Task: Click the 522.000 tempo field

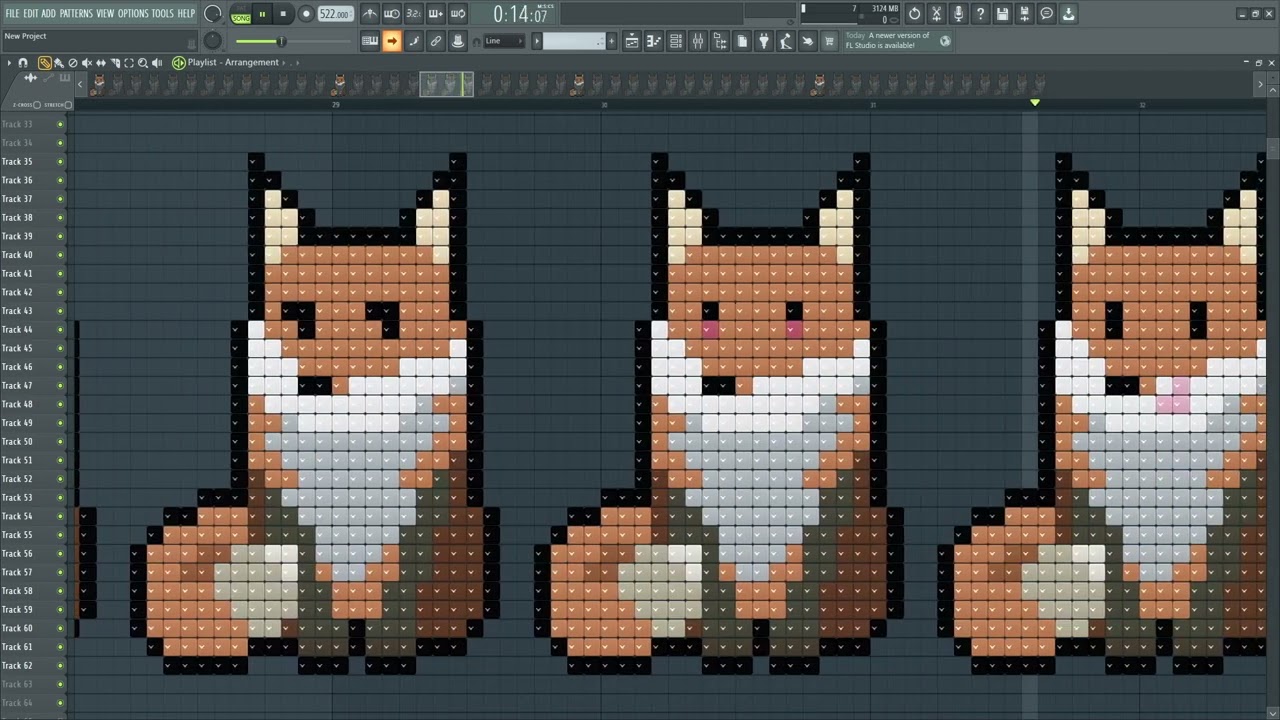Action: (335, 14)
